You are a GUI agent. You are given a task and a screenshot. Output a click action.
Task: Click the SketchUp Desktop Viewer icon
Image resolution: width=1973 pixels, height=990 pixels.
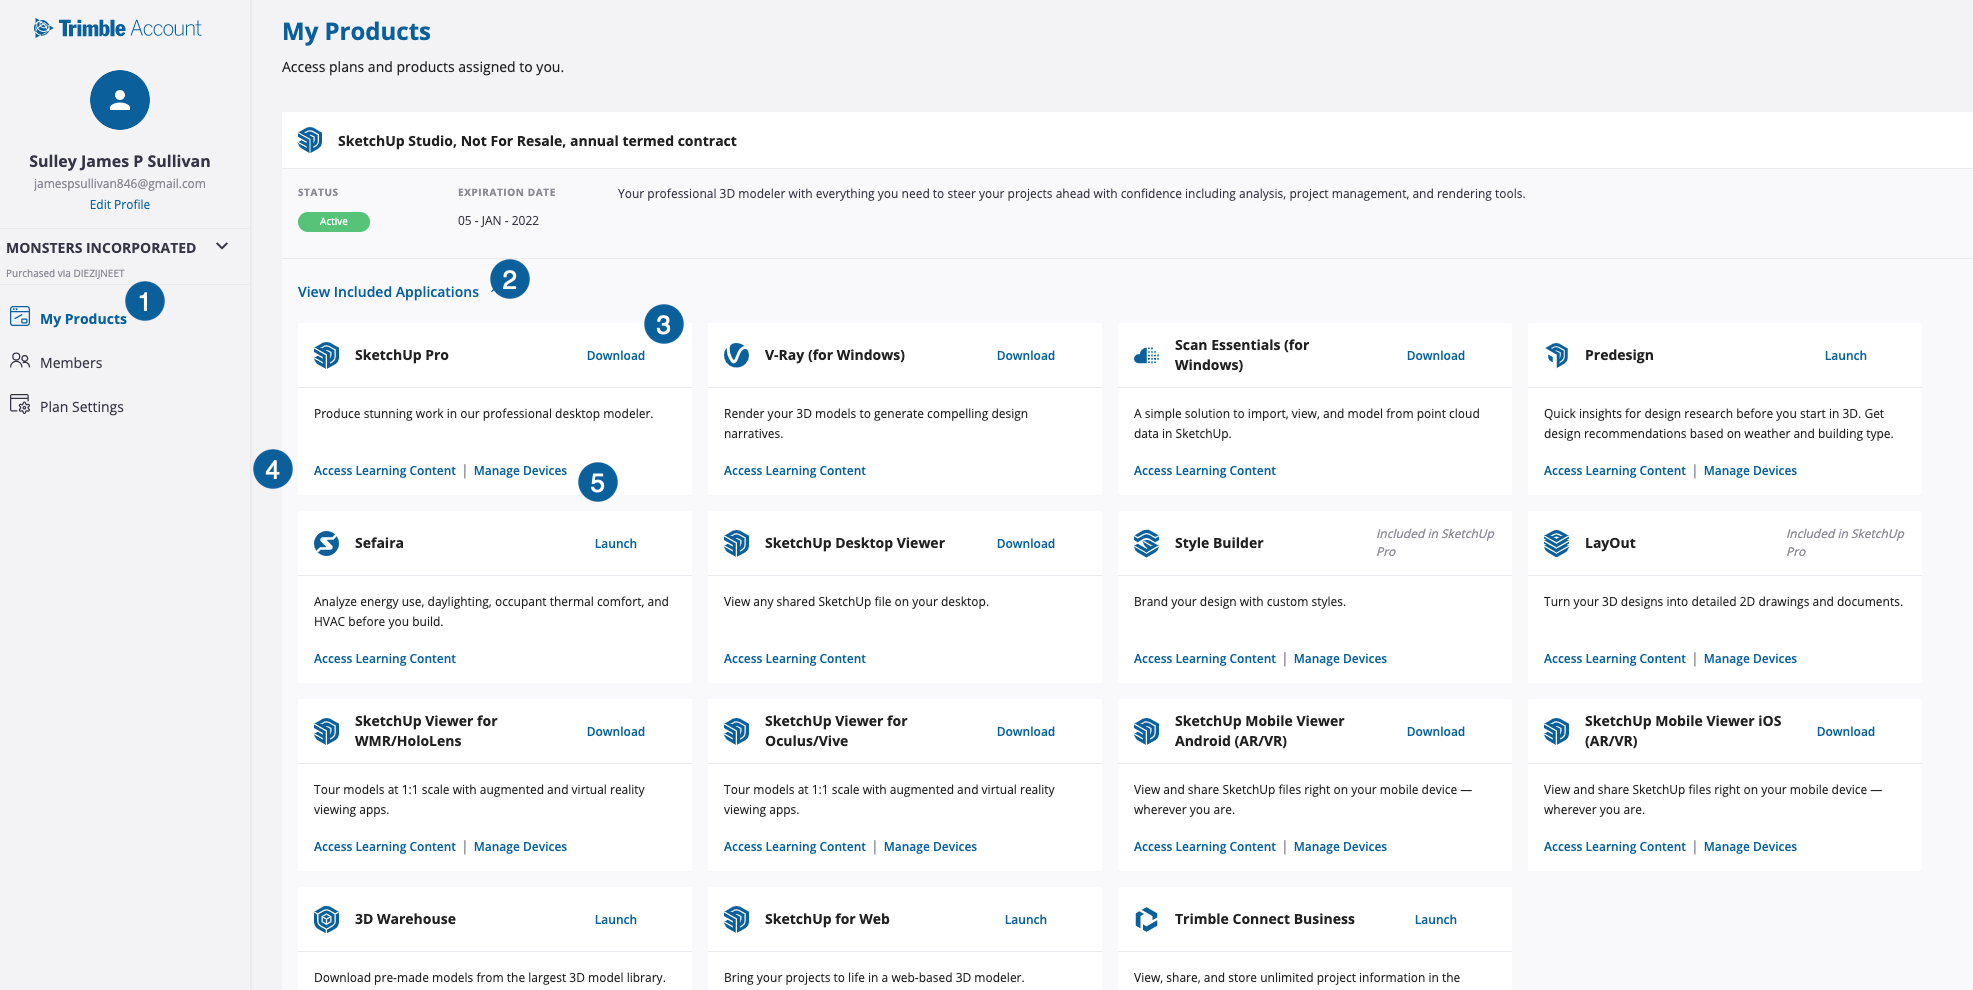click(737, 543)
